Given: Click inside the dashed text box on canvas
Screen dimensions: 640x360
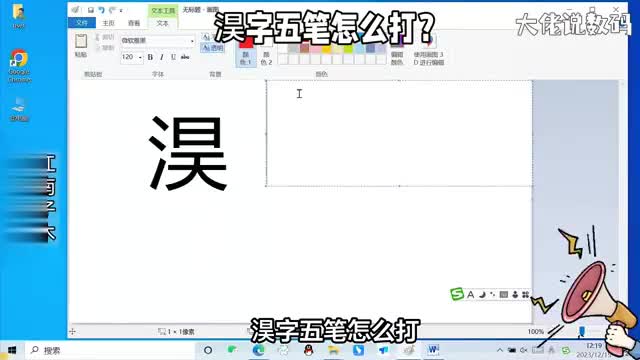Looking at the screenshot, I should click(x=399, y=133).
